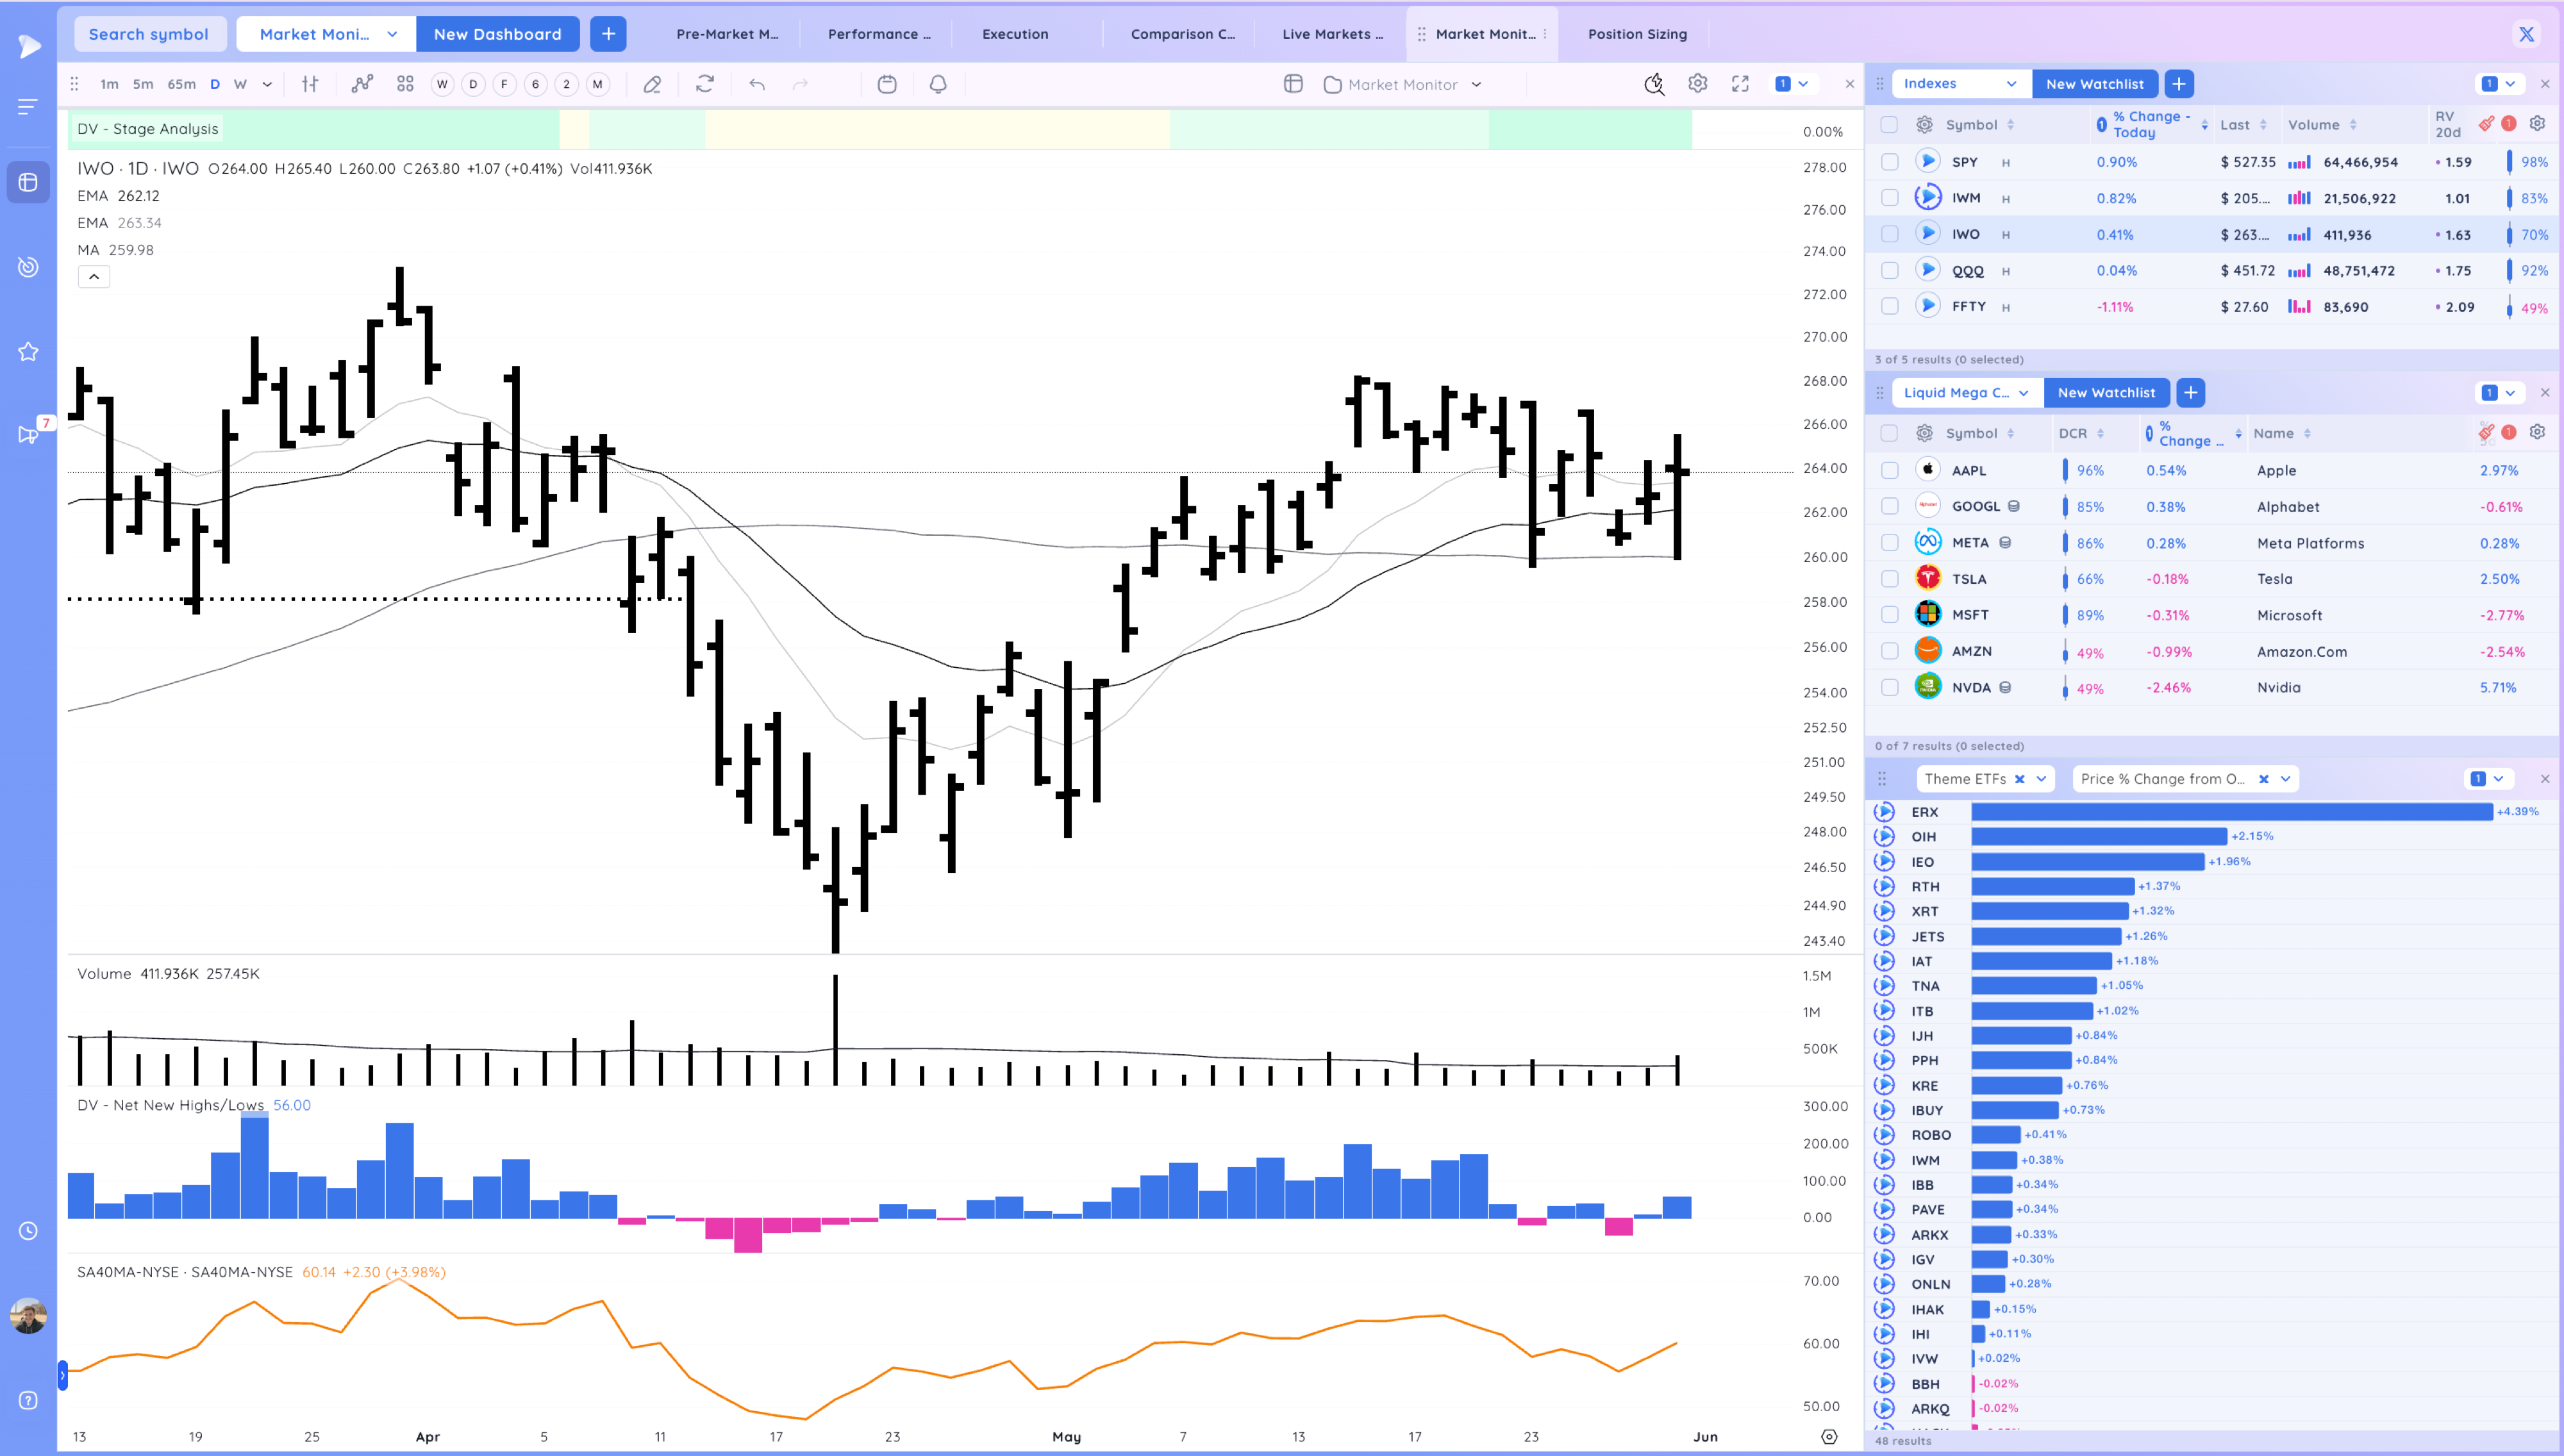Tick the checkbox for IWM row

pos(1889,198)
